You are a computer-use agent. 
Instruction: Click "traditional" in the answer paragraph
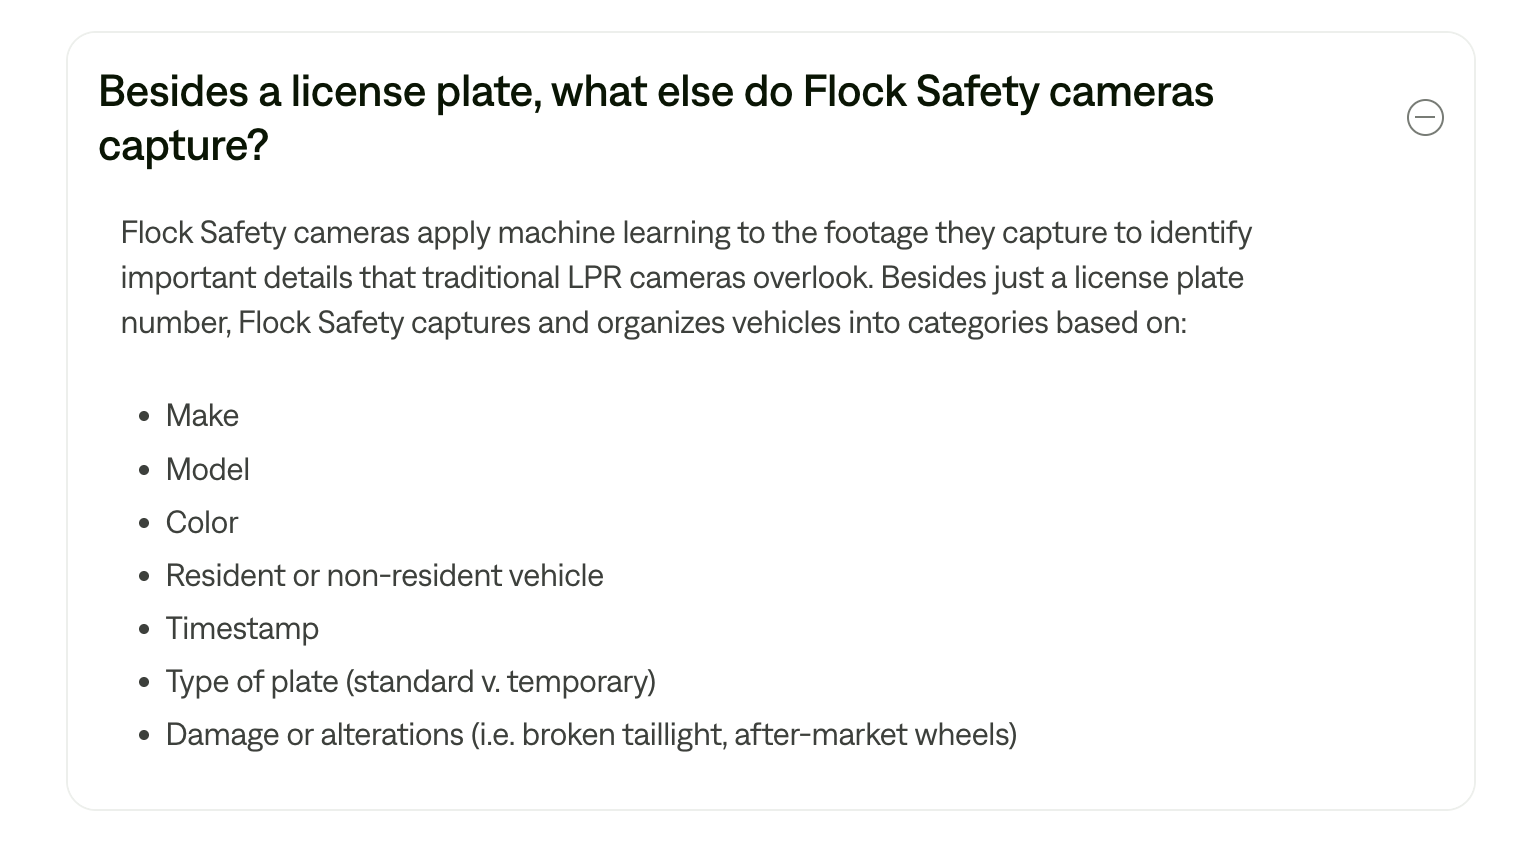point(490,278)
